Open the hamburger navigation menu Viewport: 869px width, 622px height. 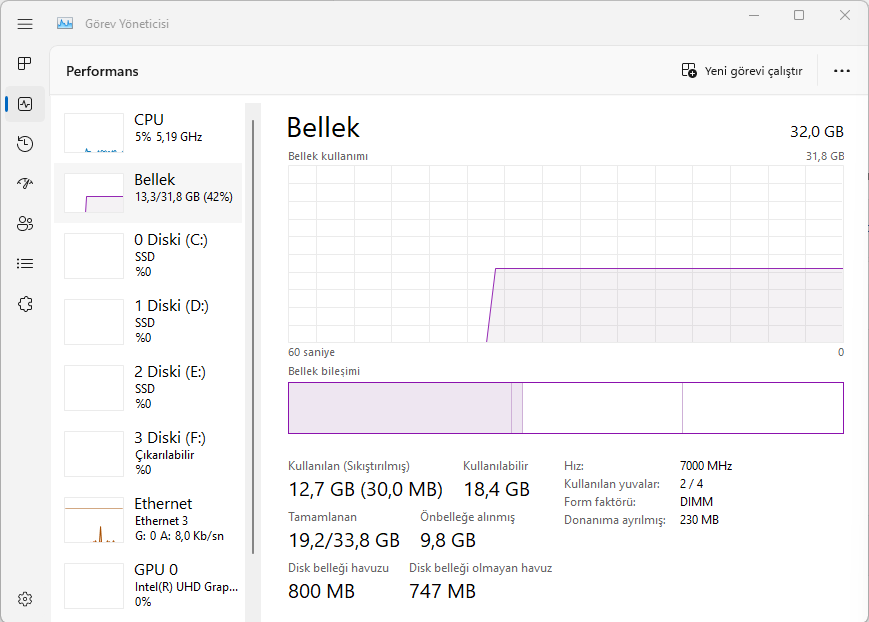point(25,23)
